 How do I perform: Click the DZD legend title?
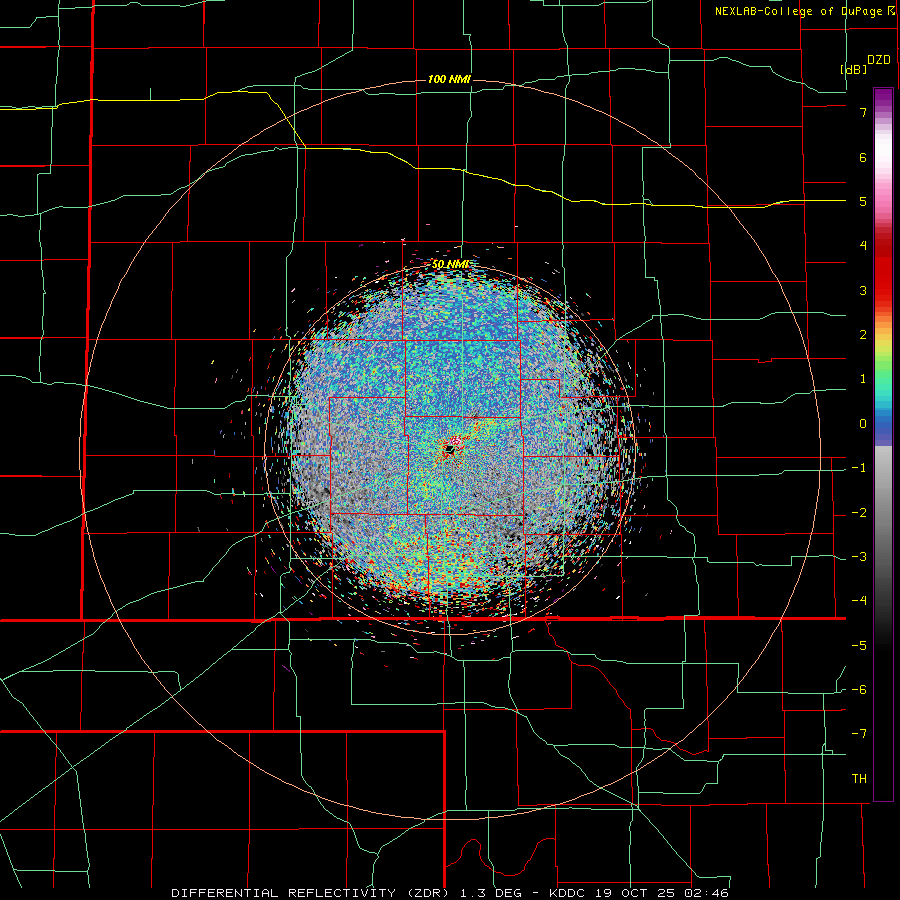pos(879,60)
